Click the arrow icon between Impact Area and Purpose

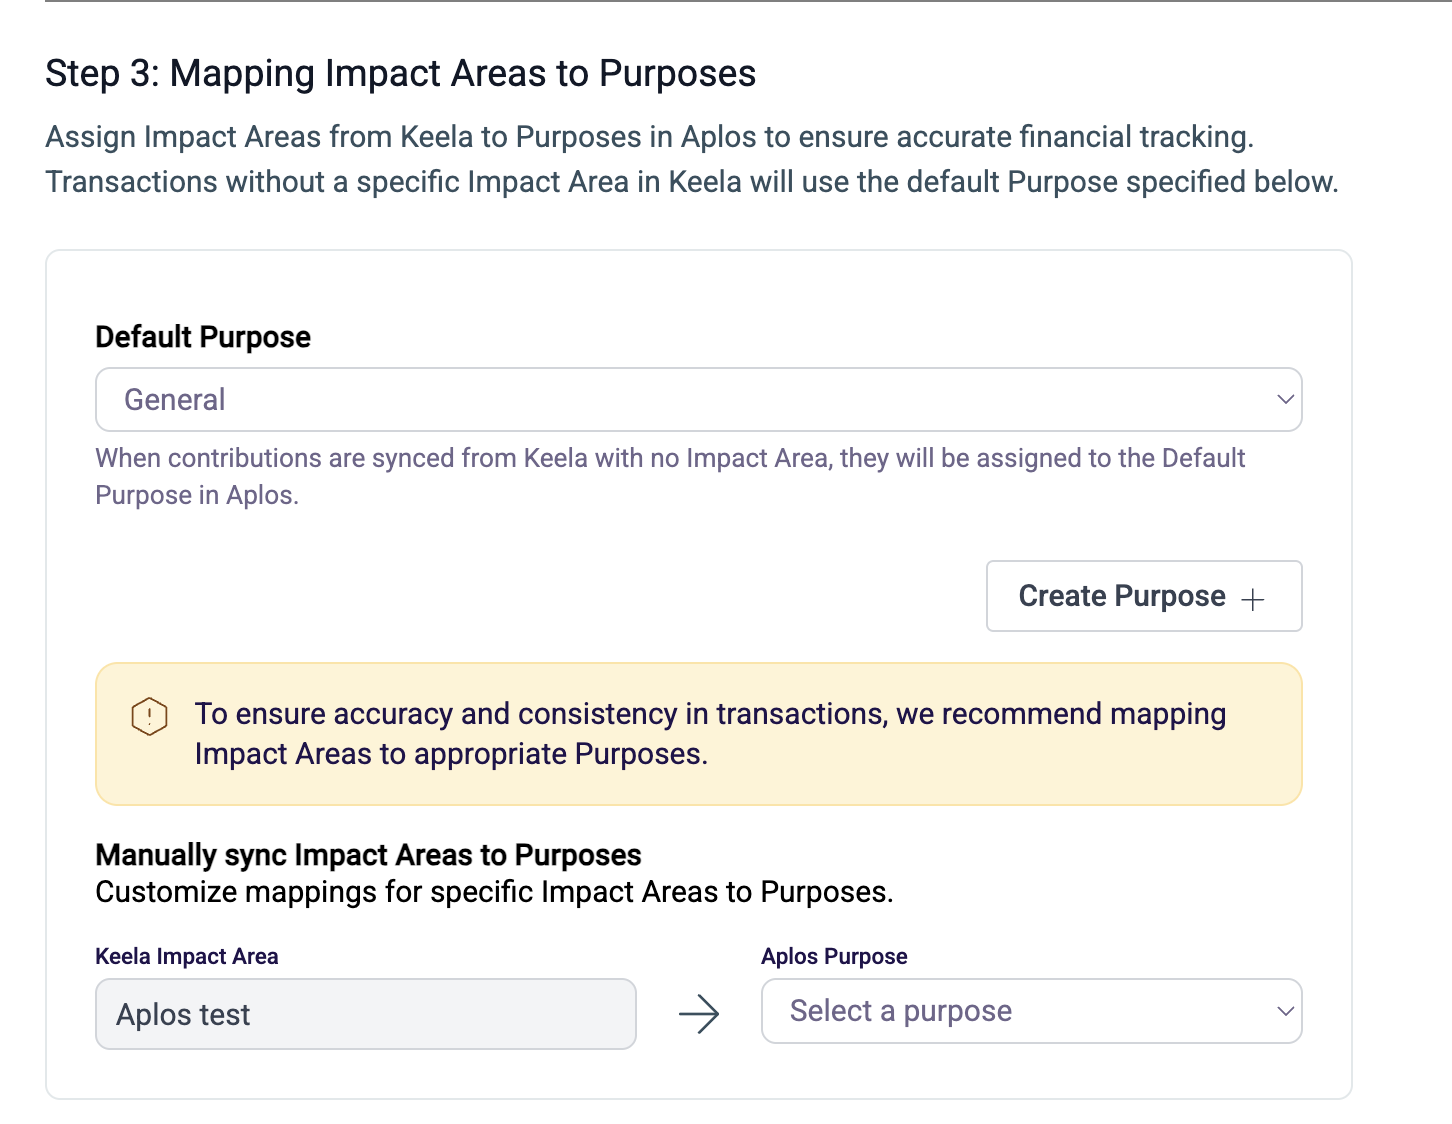pos(699,1014)
